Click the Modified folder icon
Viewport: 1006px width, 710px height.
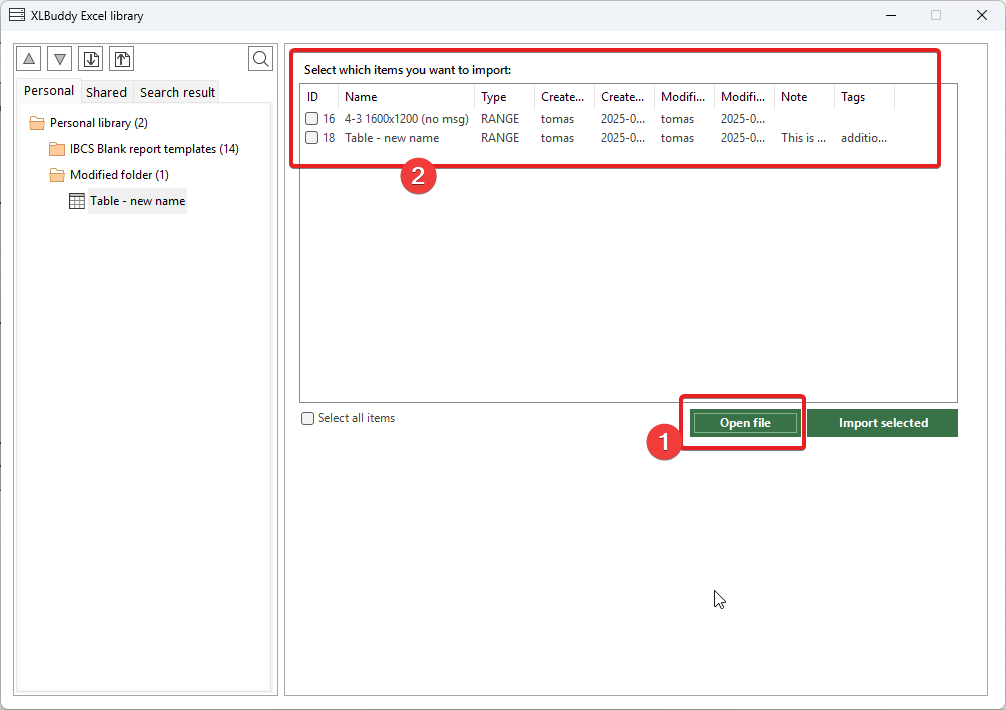[57, 175]
